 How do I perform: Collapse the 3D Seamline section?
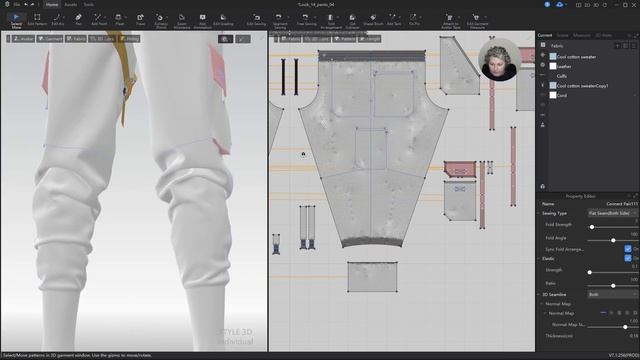click(x=539, y=294)
